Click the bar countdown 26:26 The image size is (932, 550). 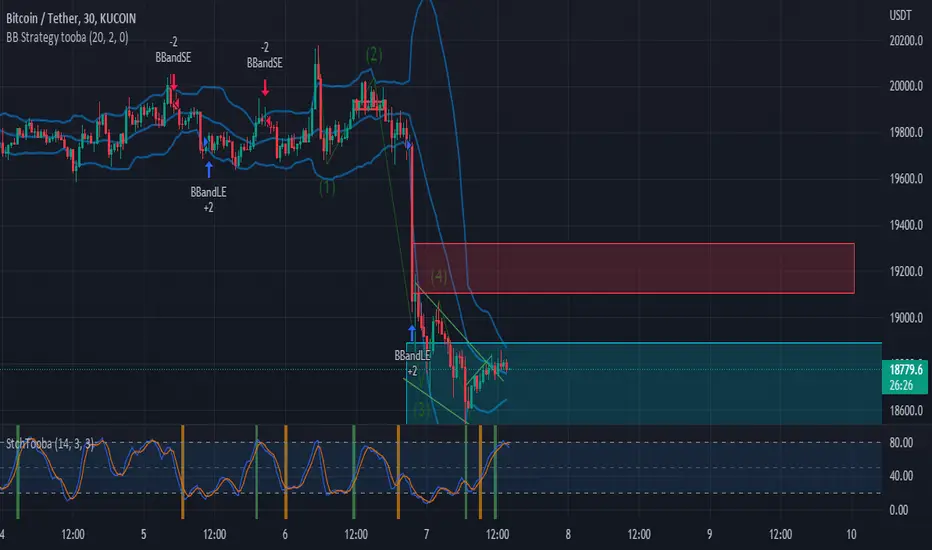[901, 385]
